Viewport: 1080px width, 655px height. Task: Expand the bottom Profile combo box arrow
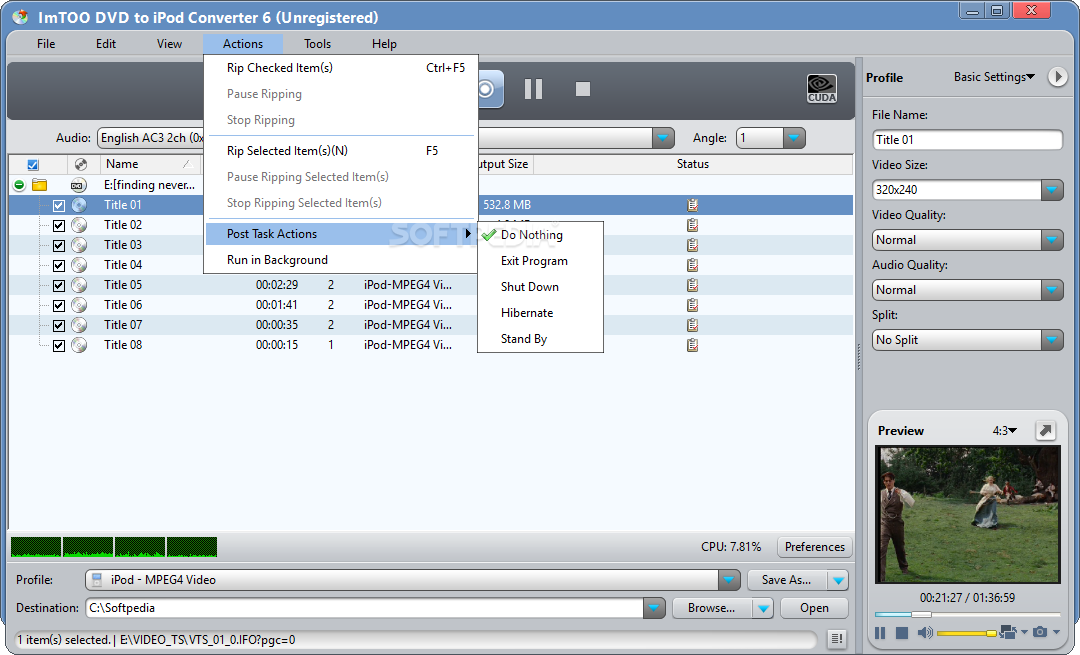[x=729, y=580]
